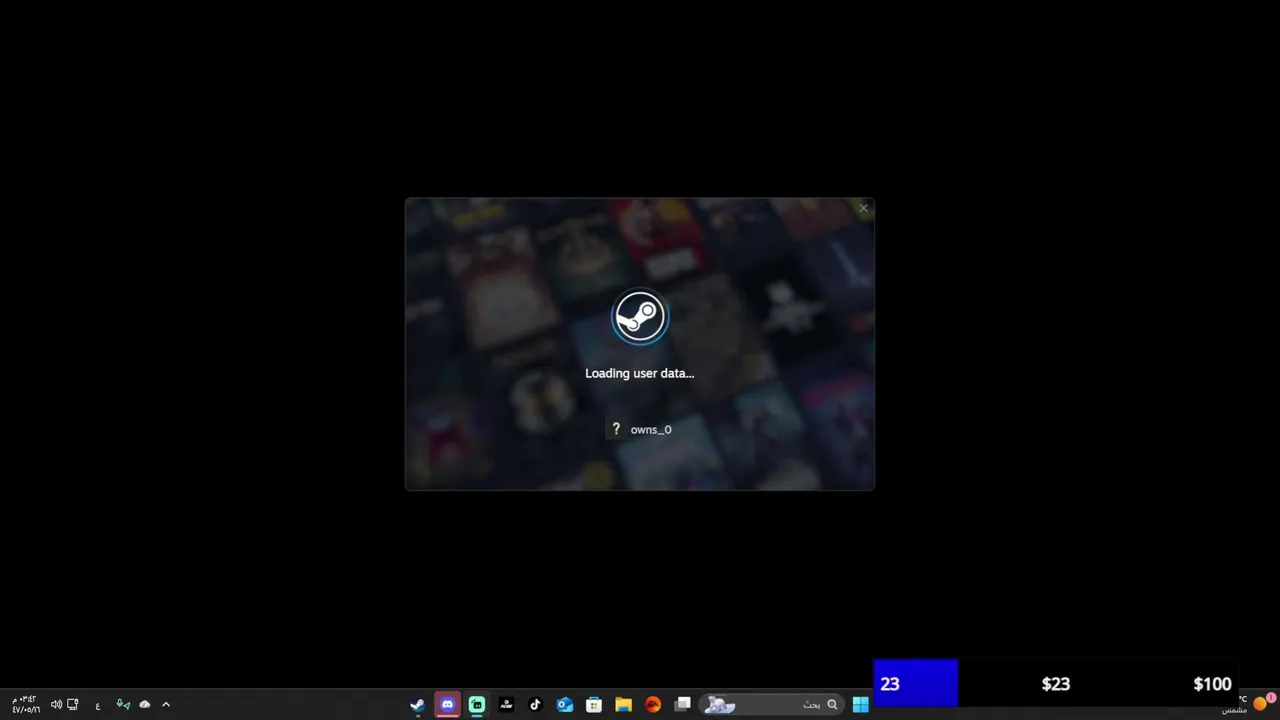
Task: Click the $100 overlay goal amount
Action: pyautogui.click(x=1212, y=684)
